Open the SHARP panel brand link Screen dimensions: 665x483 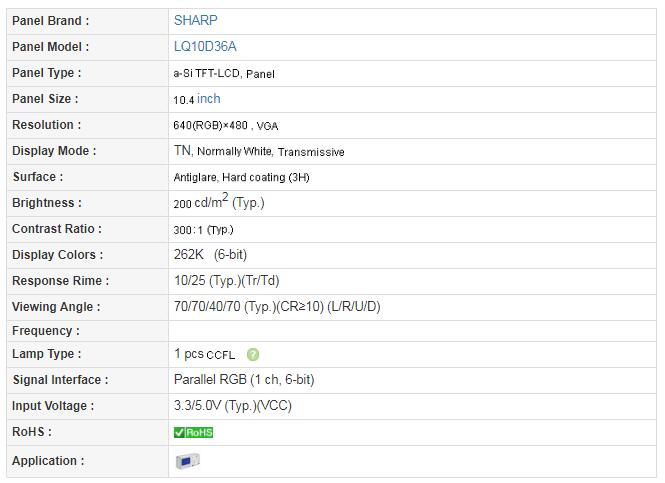(x=195, y=20)
